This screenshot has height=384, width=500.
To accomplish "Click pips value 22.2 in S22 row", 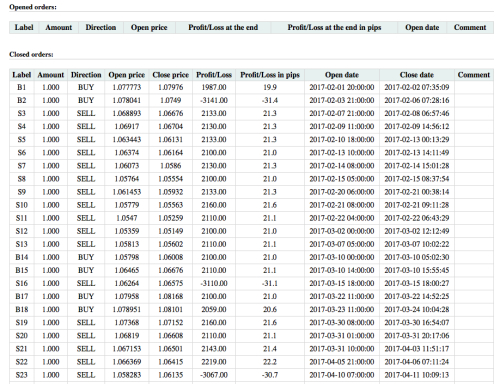I will (x=270, y=362).
